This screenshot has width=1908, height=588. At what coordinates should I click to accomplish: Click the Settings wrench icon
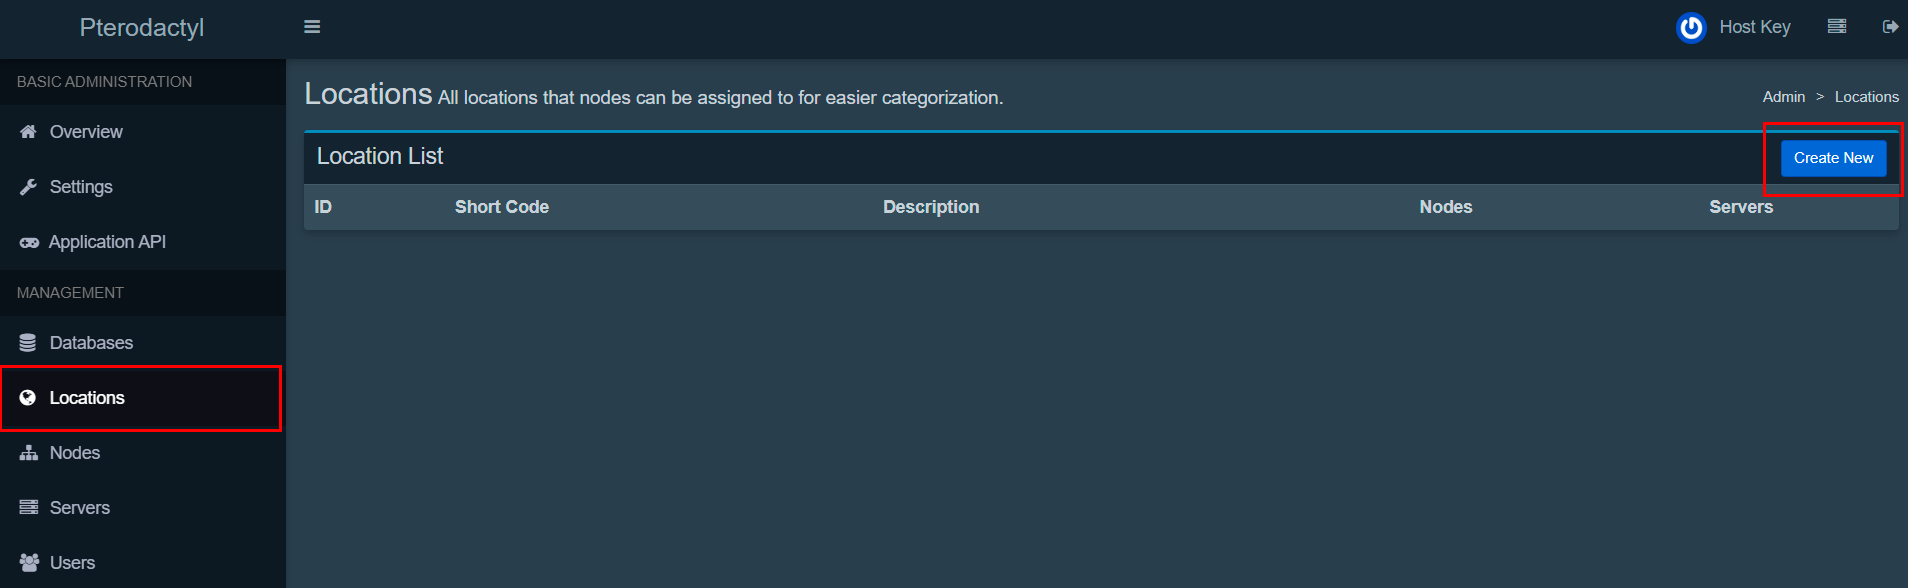[28, 187]
